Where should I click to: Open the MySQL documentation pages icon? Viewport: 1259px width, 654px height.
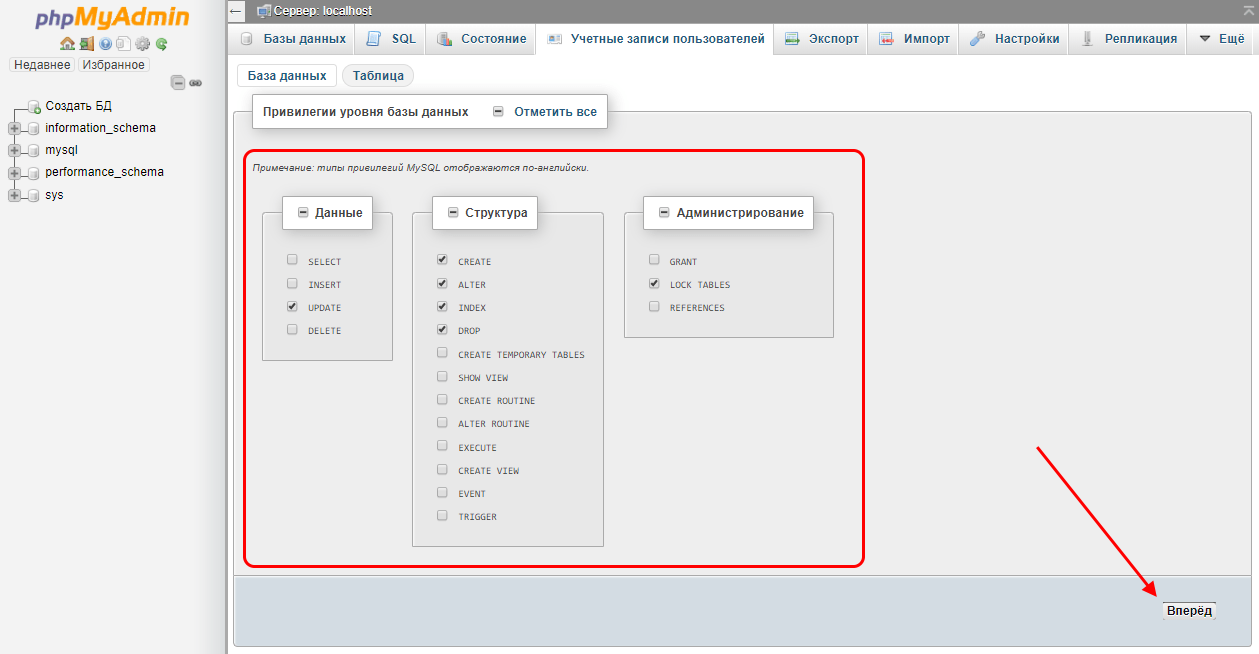point(123,44)
